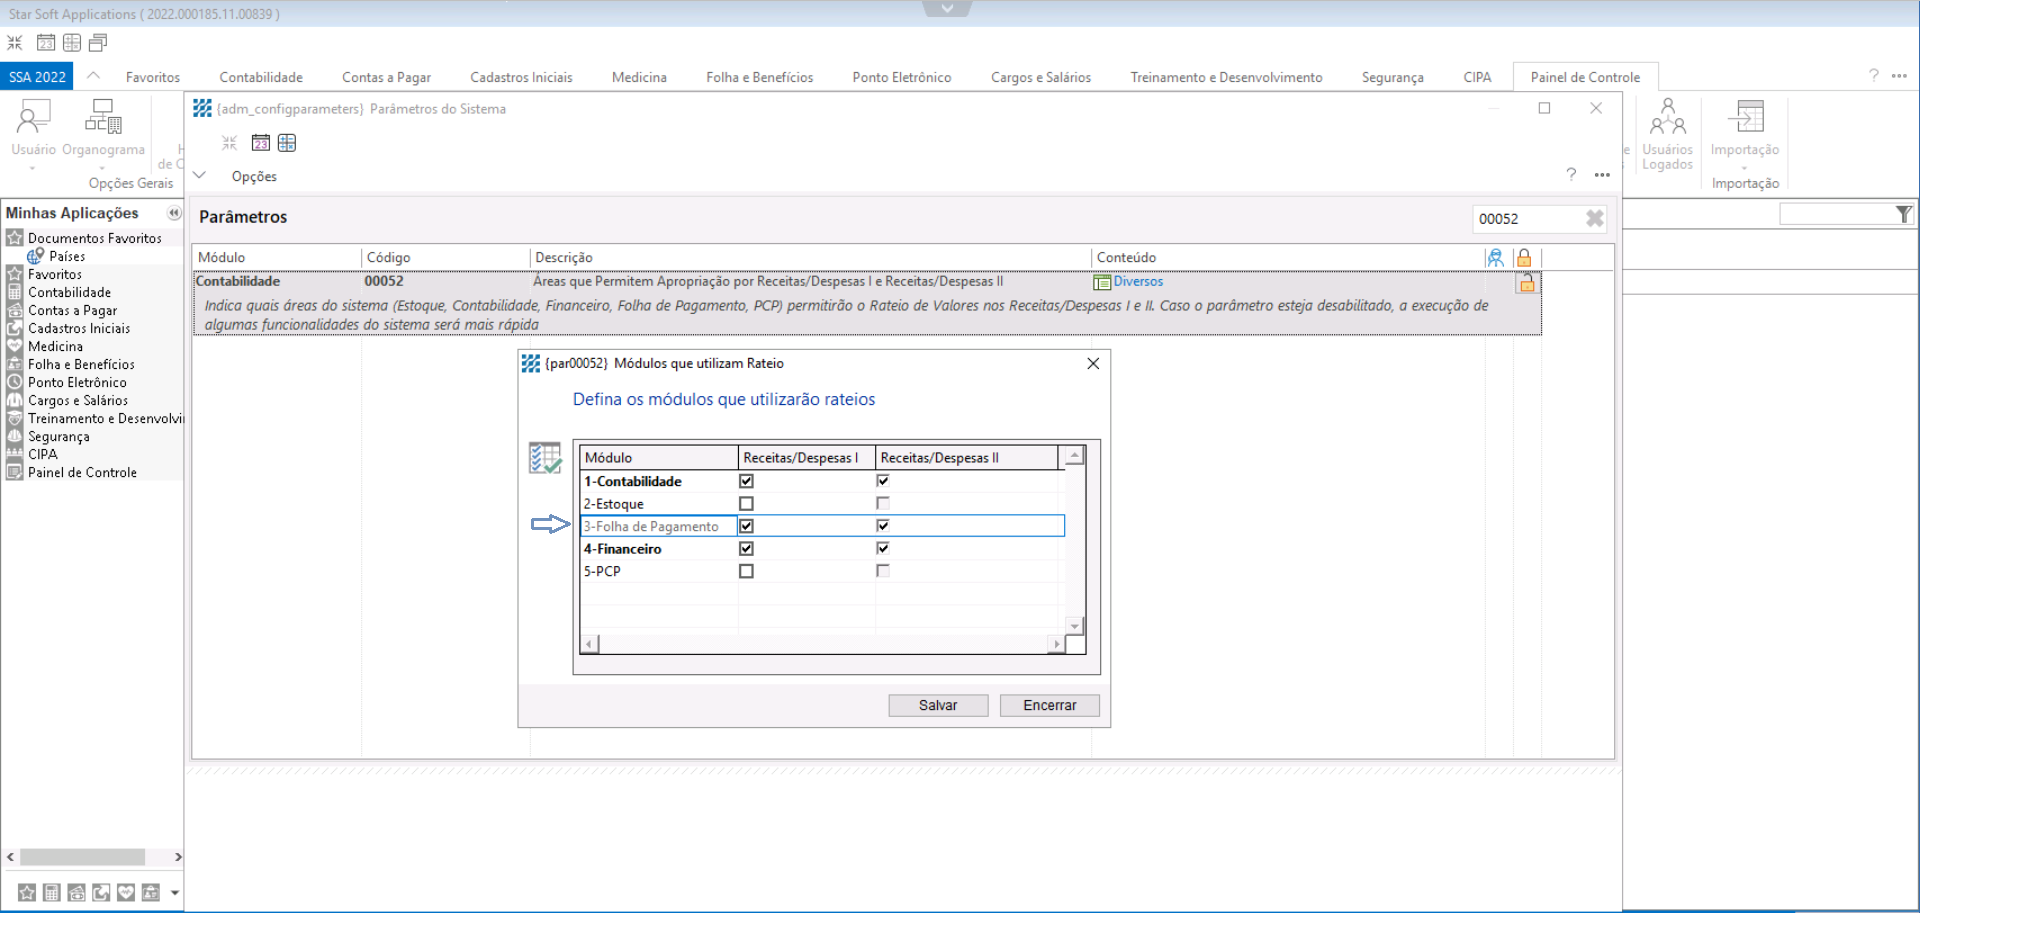
Task: Click the user filter icon in Parâmetros header
Action: (x=1495, y=258)
